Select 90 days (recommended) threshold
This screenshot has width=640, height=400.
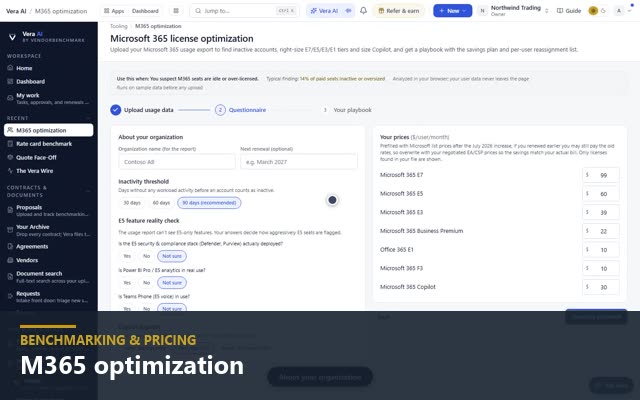(209, 203)
